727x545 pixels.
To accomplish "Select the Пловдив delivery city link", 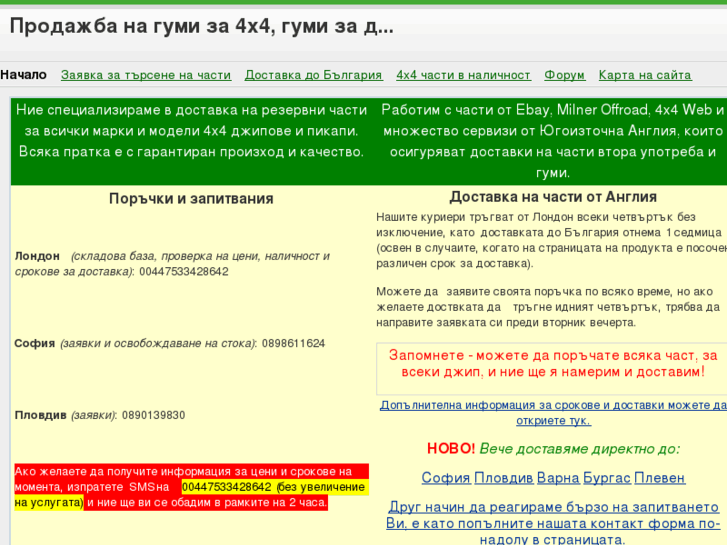I will tap(504, 478).
